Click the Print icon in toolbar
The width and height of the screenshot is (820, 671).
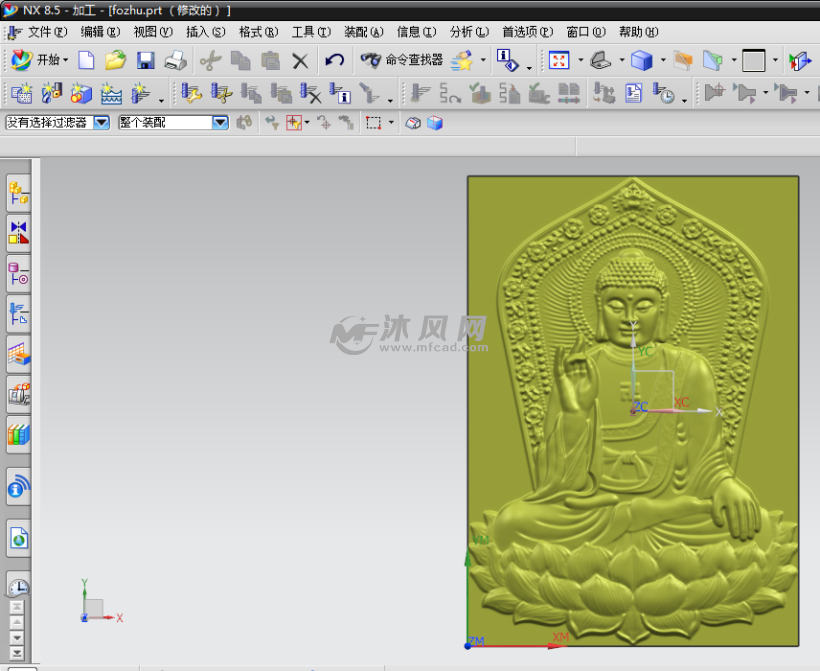(x=175, y=60)
